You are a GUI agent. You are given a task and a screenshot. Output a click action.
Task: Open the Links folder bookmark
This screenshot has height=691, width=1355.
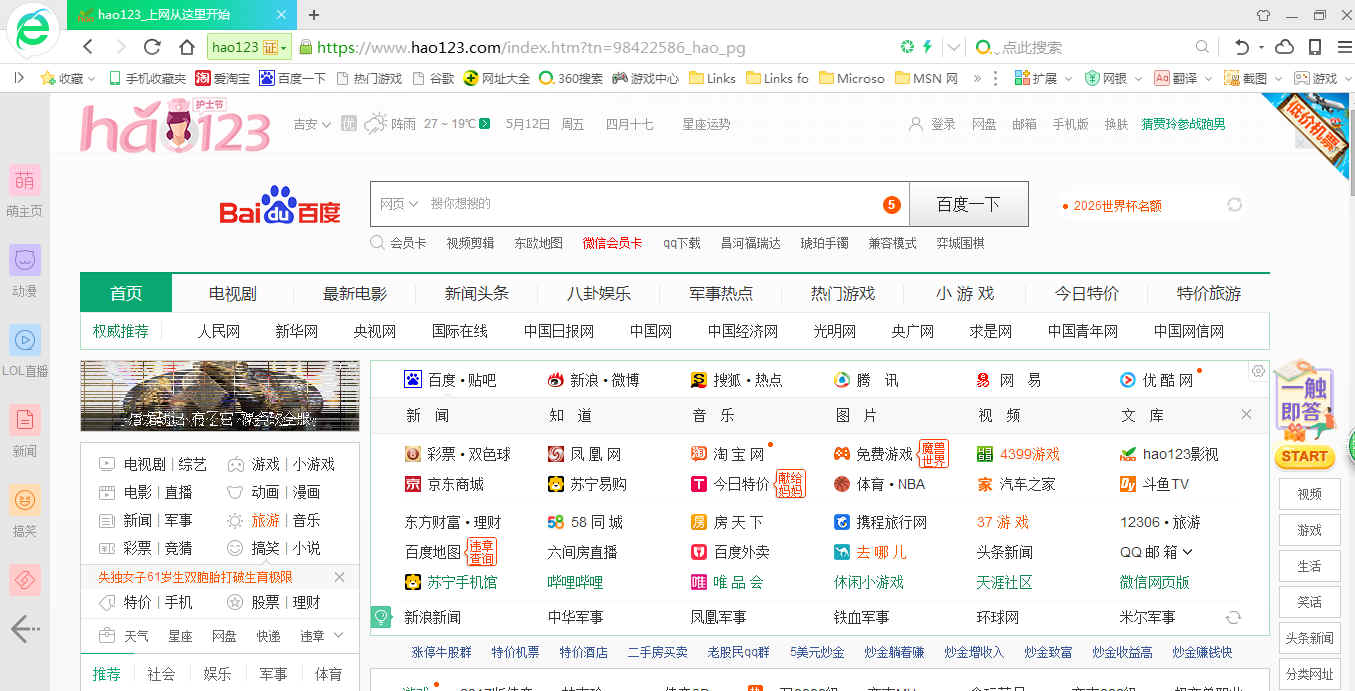click(x=711, y=78)
